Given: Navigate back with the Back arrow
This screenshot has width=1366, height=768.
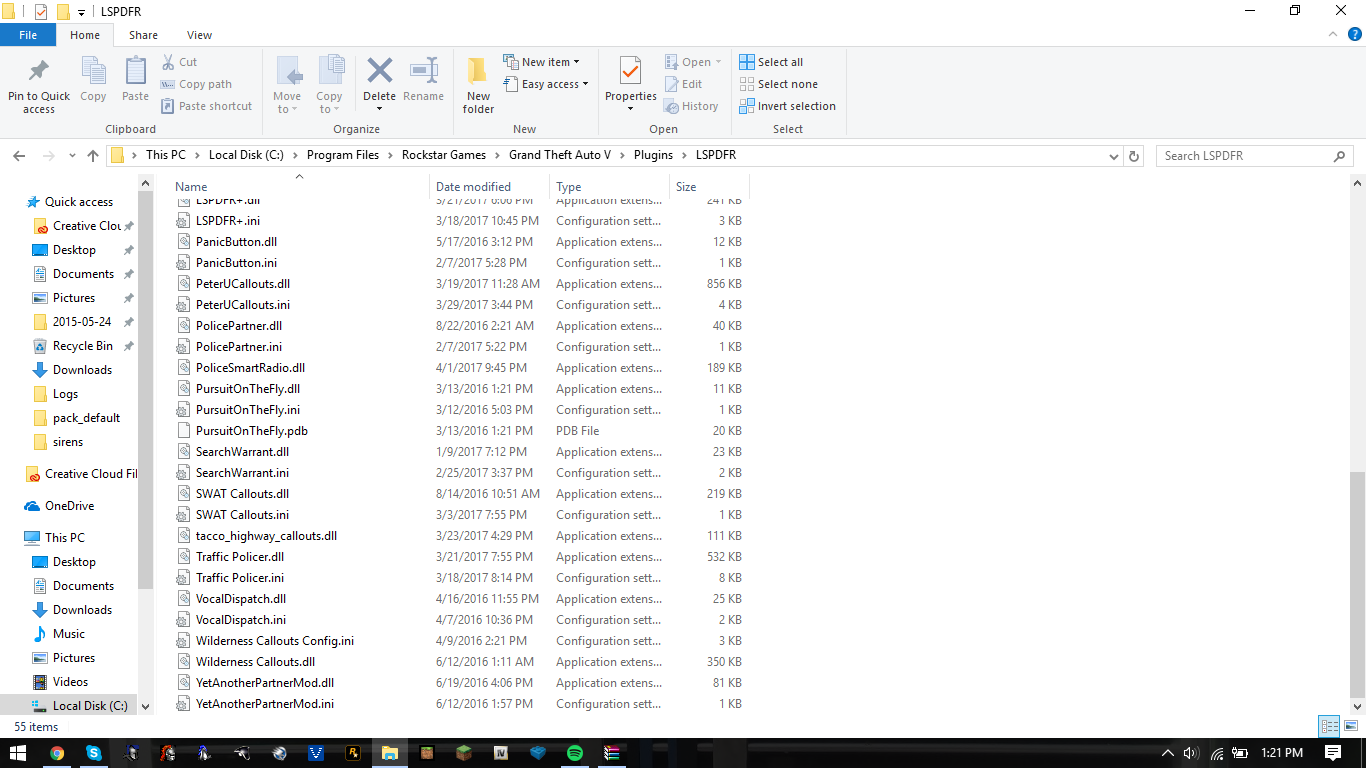Looking at the screenshot, I should tap(19, 156).
